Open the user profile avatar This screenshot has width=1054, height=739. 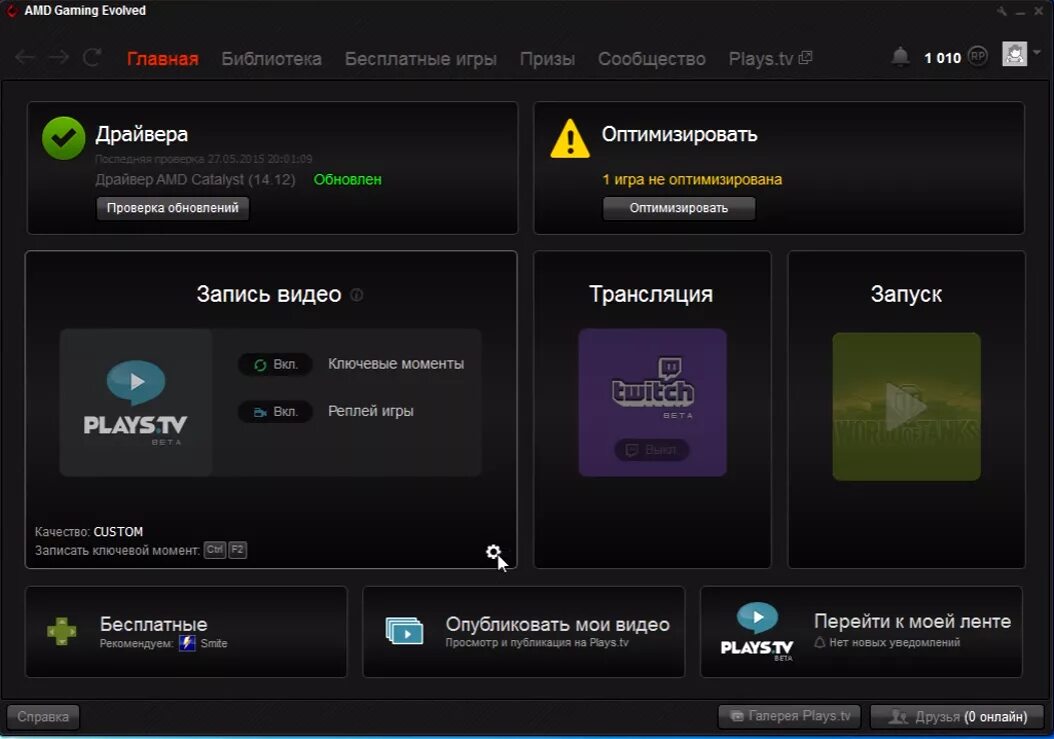[1014, 54]
